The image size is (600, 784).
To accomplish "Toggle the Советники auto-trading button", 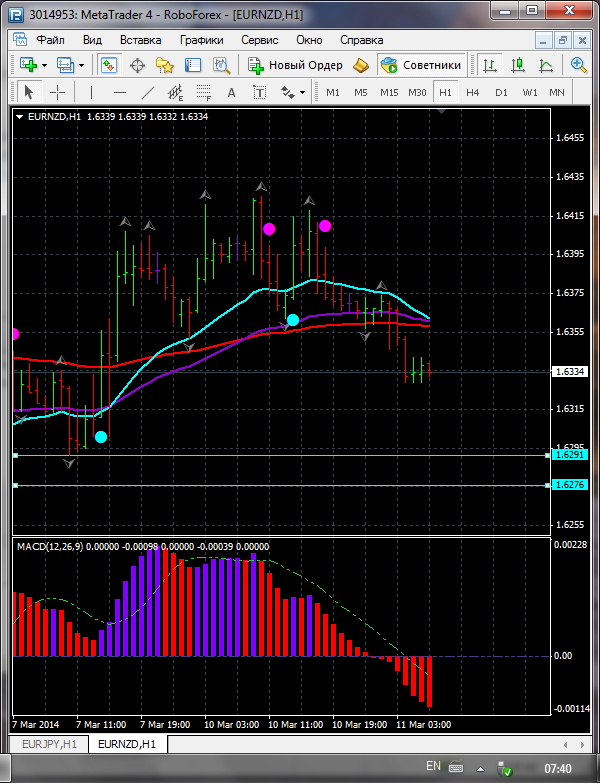I will [421, 65].
